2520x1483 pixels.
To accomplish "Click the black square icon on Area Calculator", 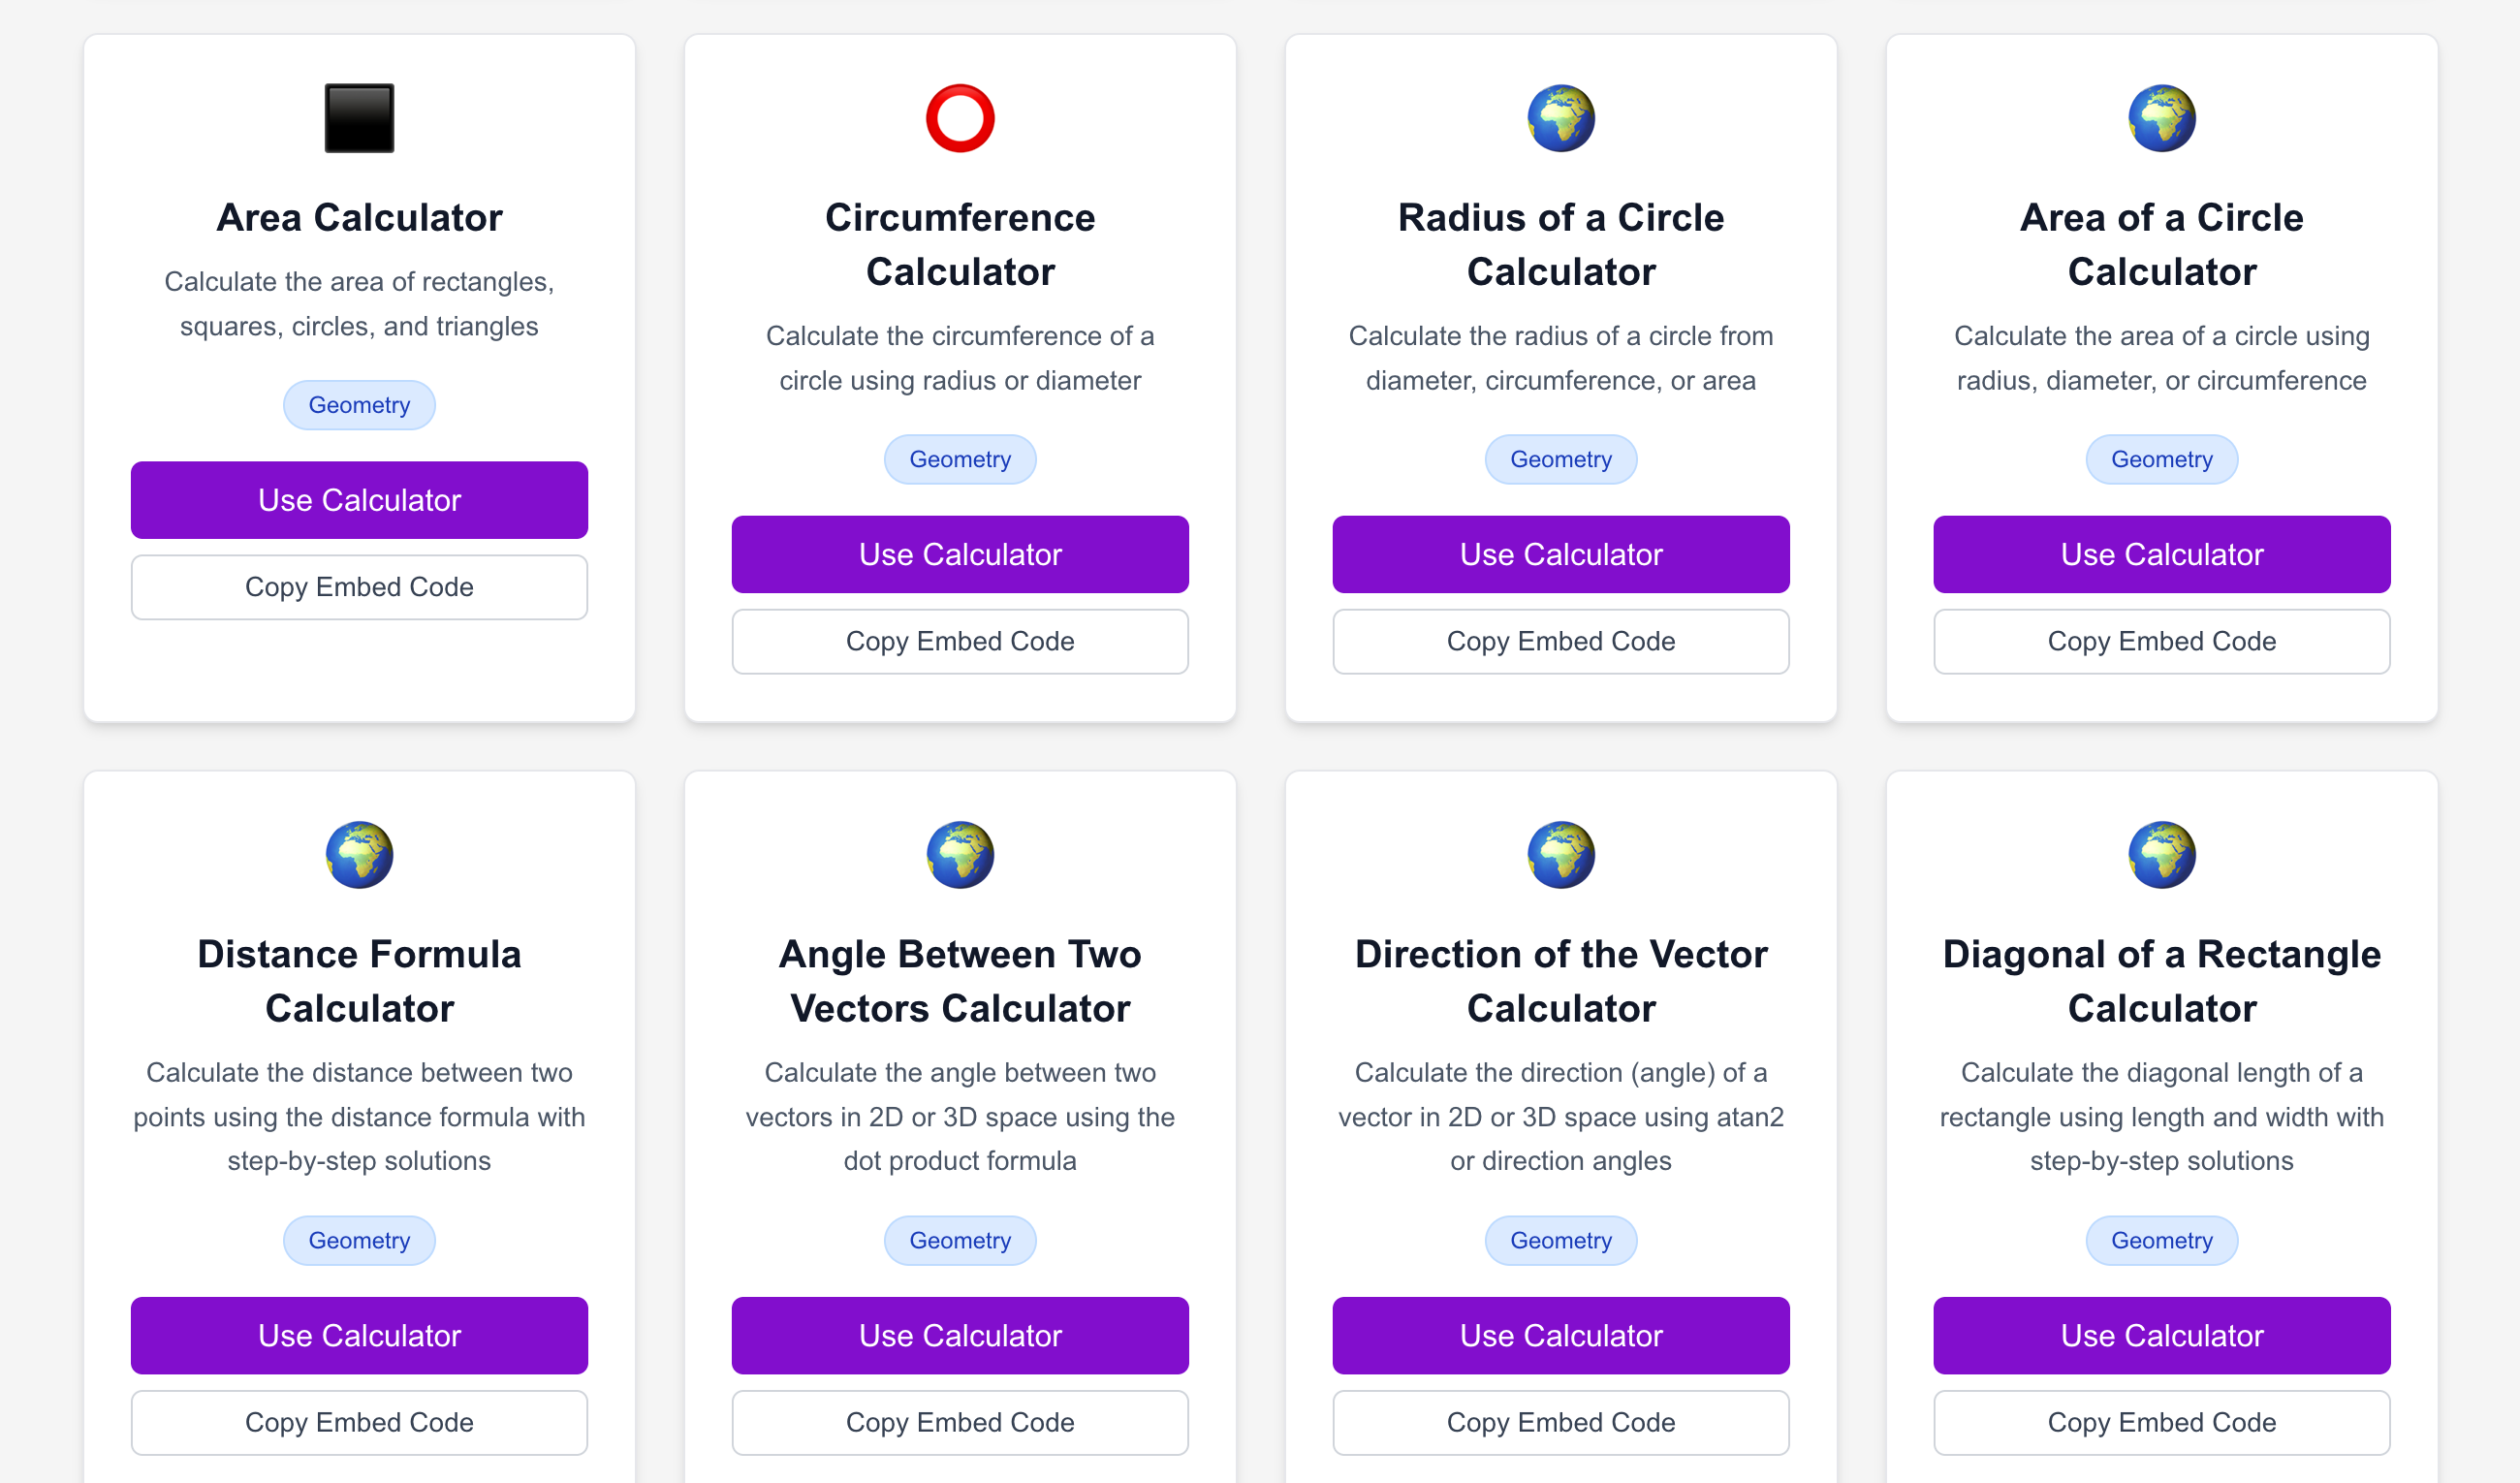I will point(359,117).
